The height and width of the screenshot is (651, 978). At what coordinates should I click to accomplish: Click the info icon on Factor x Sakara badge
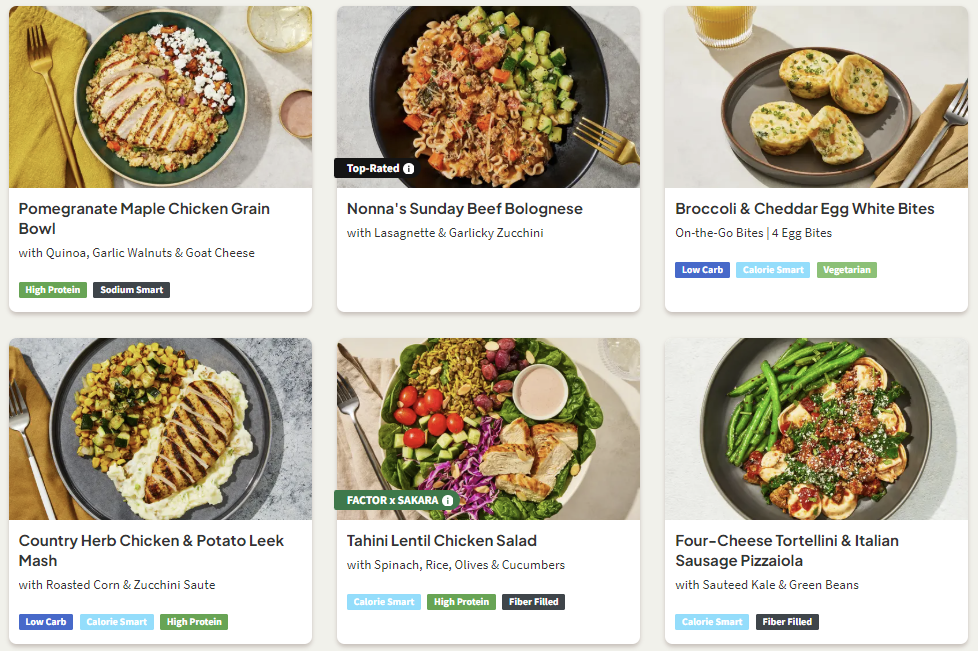(x=447, y=500)
